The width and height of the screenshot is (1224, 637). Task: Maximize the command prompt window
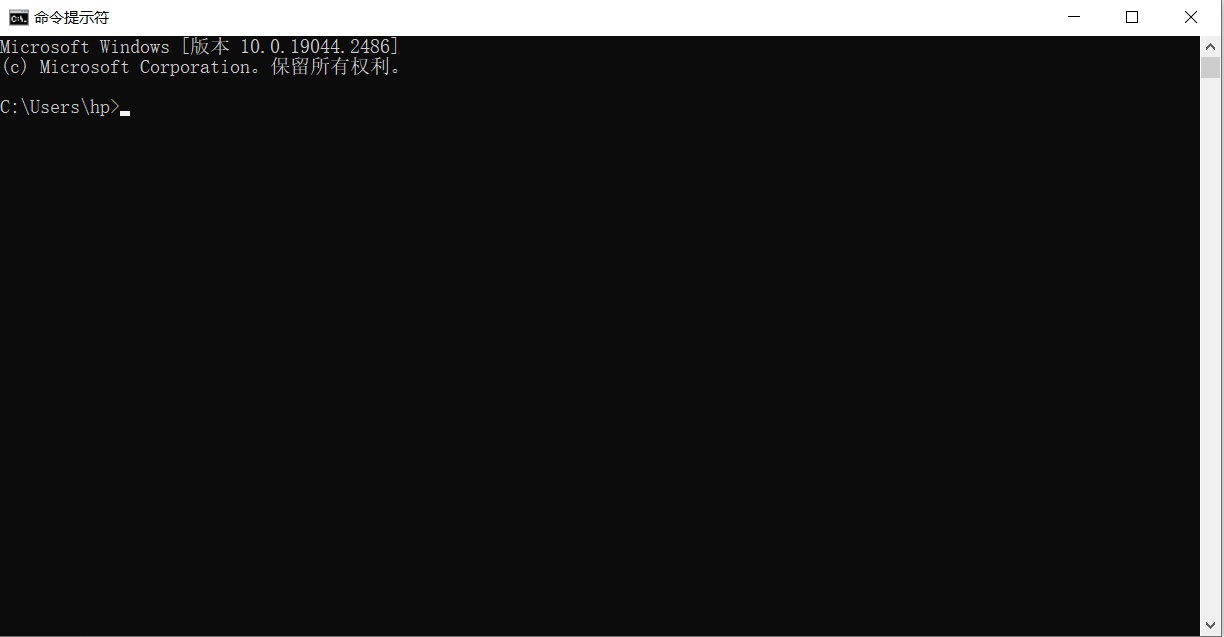[x=1132, y=17]
